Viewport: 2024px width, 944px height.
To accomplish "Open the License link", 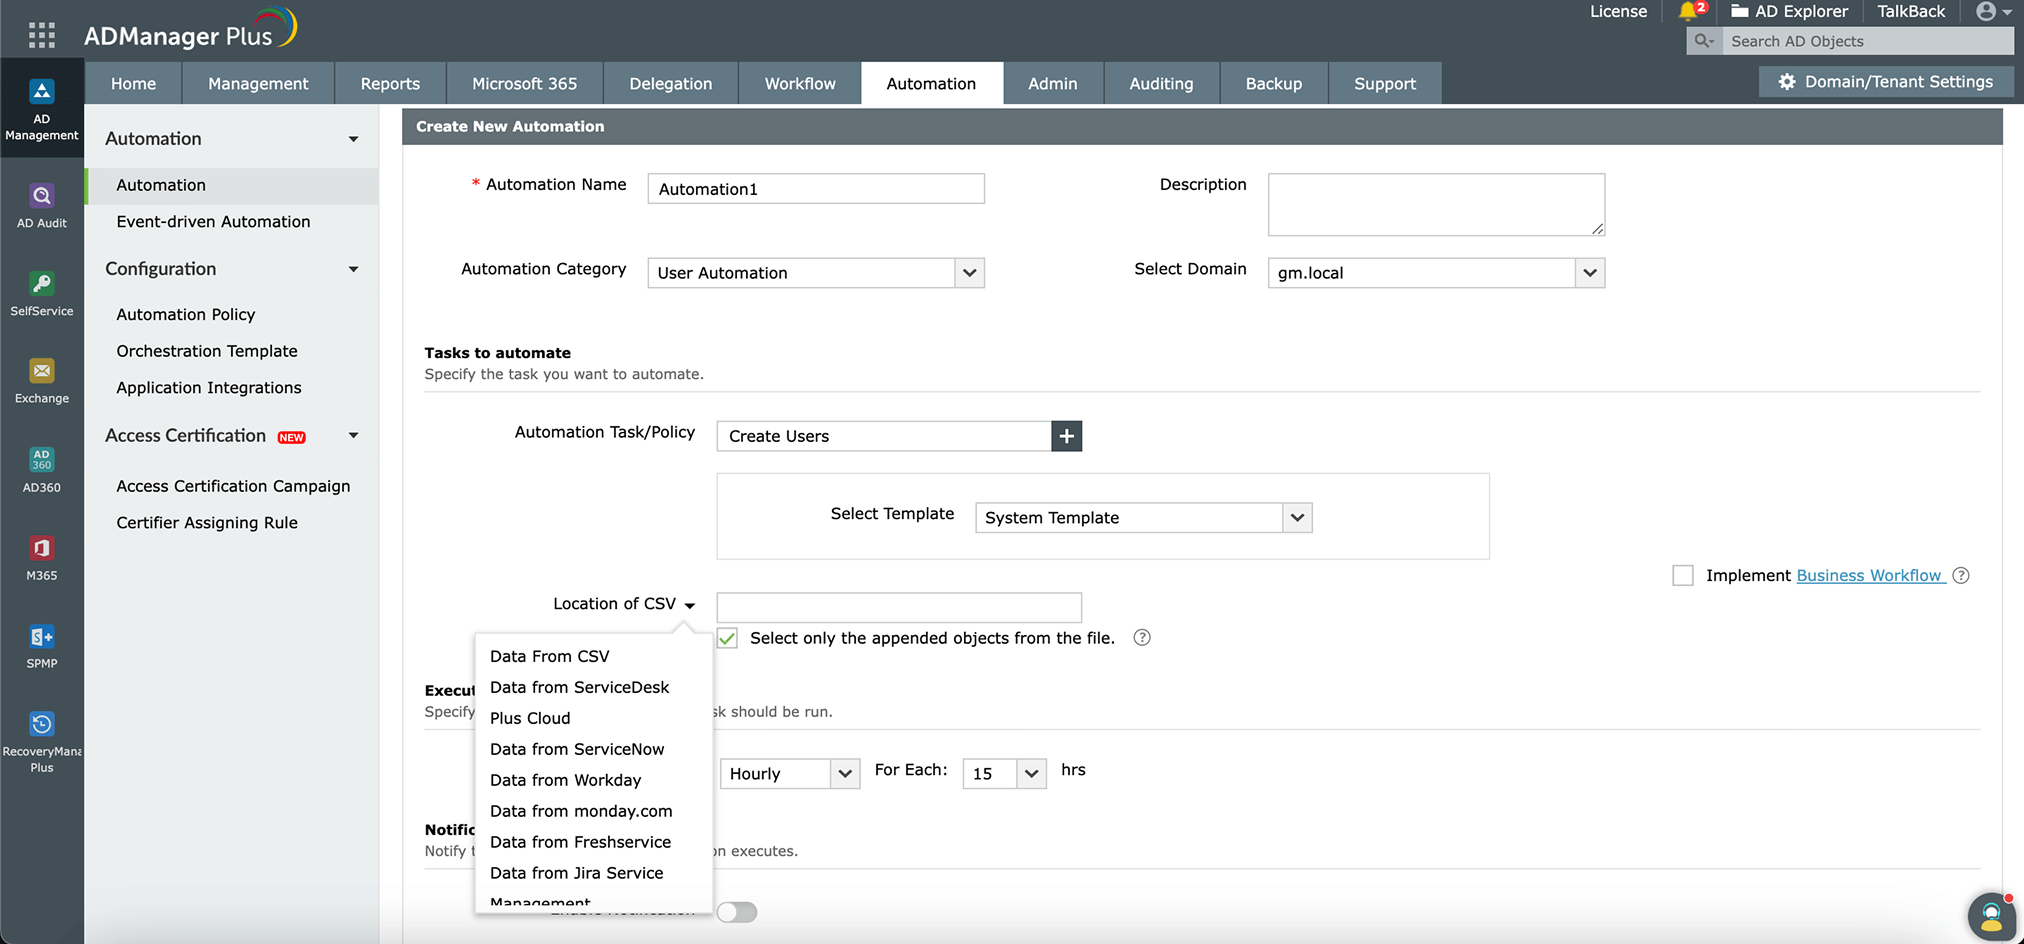I will point(1618,11).
